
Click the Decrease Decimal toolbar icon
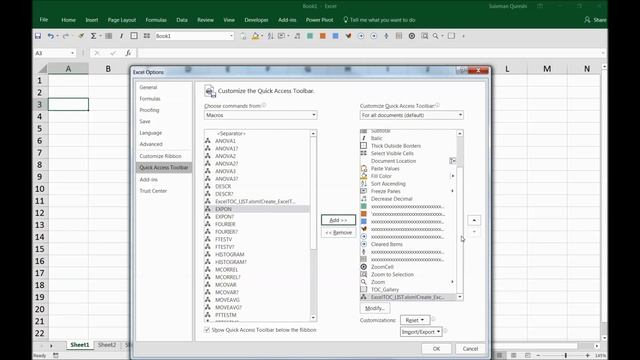pyautogui.click(x=297, y=36)
